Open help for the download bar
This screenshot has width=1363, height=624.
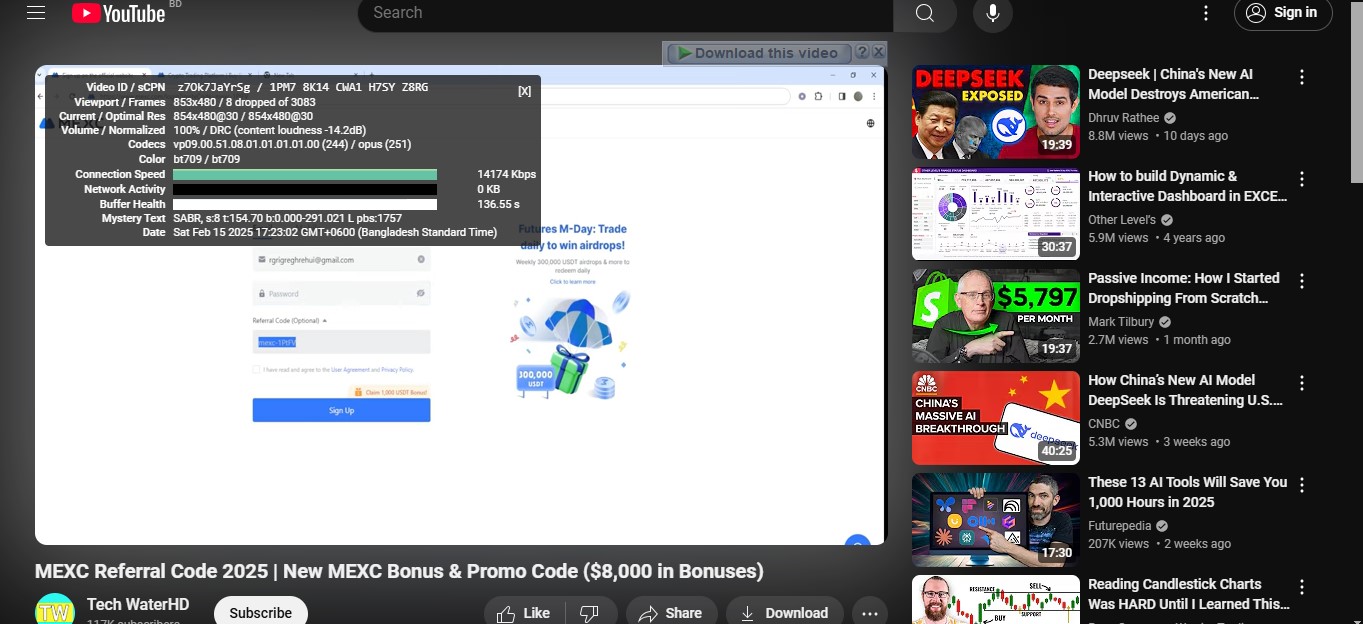[862, 52]
